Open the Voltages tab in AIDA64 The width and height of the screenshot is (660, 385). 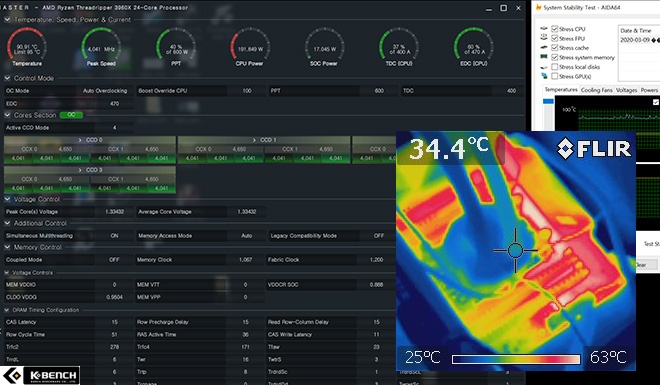click(626, 90)
